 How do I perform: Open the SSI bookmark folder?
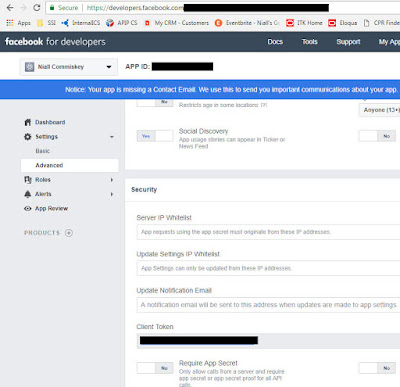point(46,23)
